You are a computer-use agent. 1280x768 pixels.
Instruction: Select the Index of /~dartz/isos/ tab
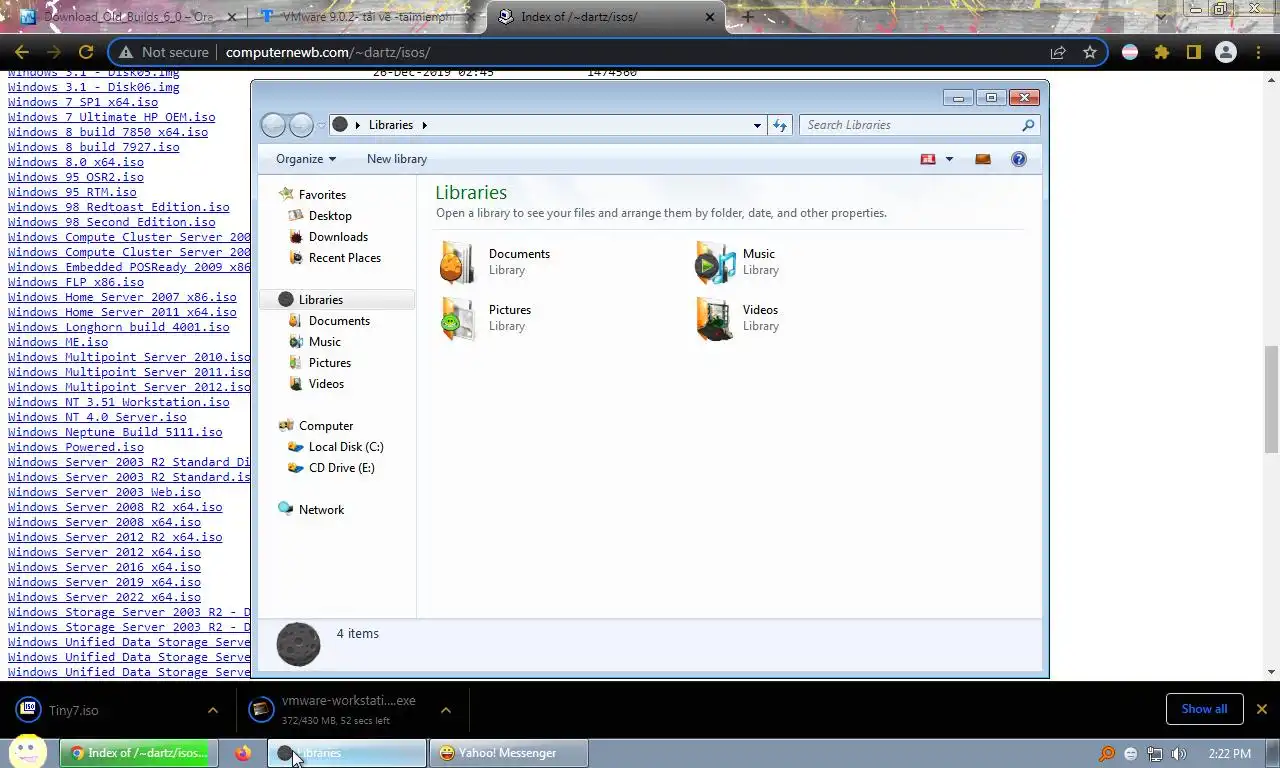point(607,17)
